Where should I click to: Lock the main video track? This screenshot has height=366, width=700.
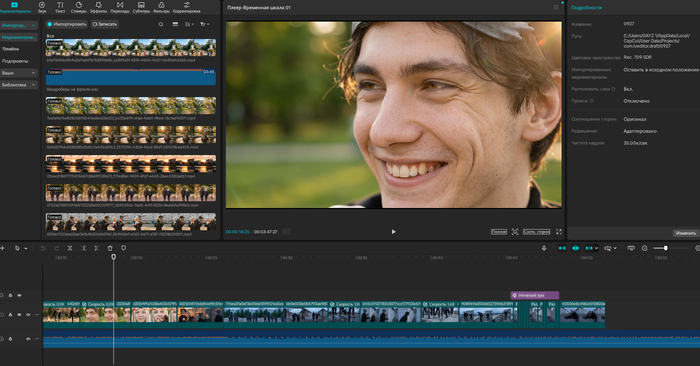coord(10,315)
